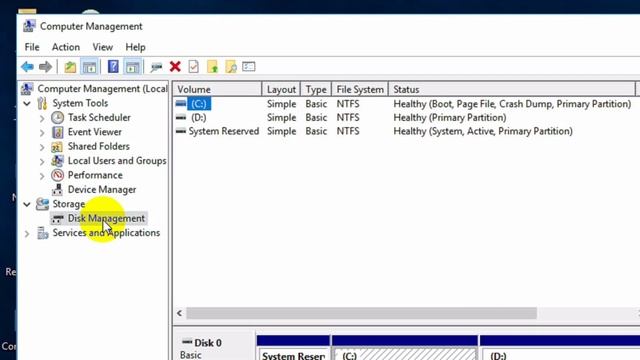The width and height of the screenshot is (640, 360).
Task: Click the horizontal scrollbar left arrow
Action: [x=180, y=313]
